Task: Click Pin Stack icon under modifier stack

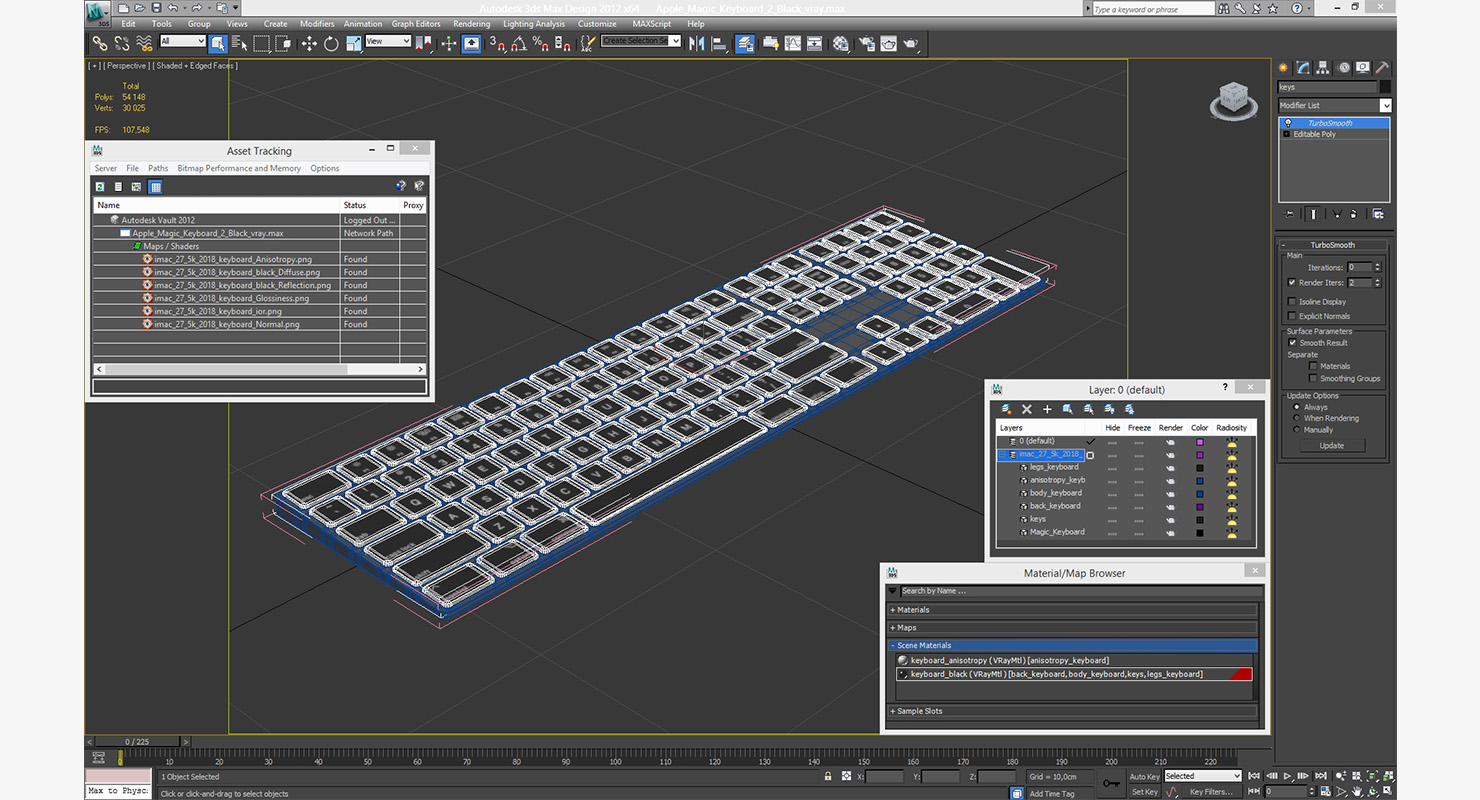Action: [1289, 214]
